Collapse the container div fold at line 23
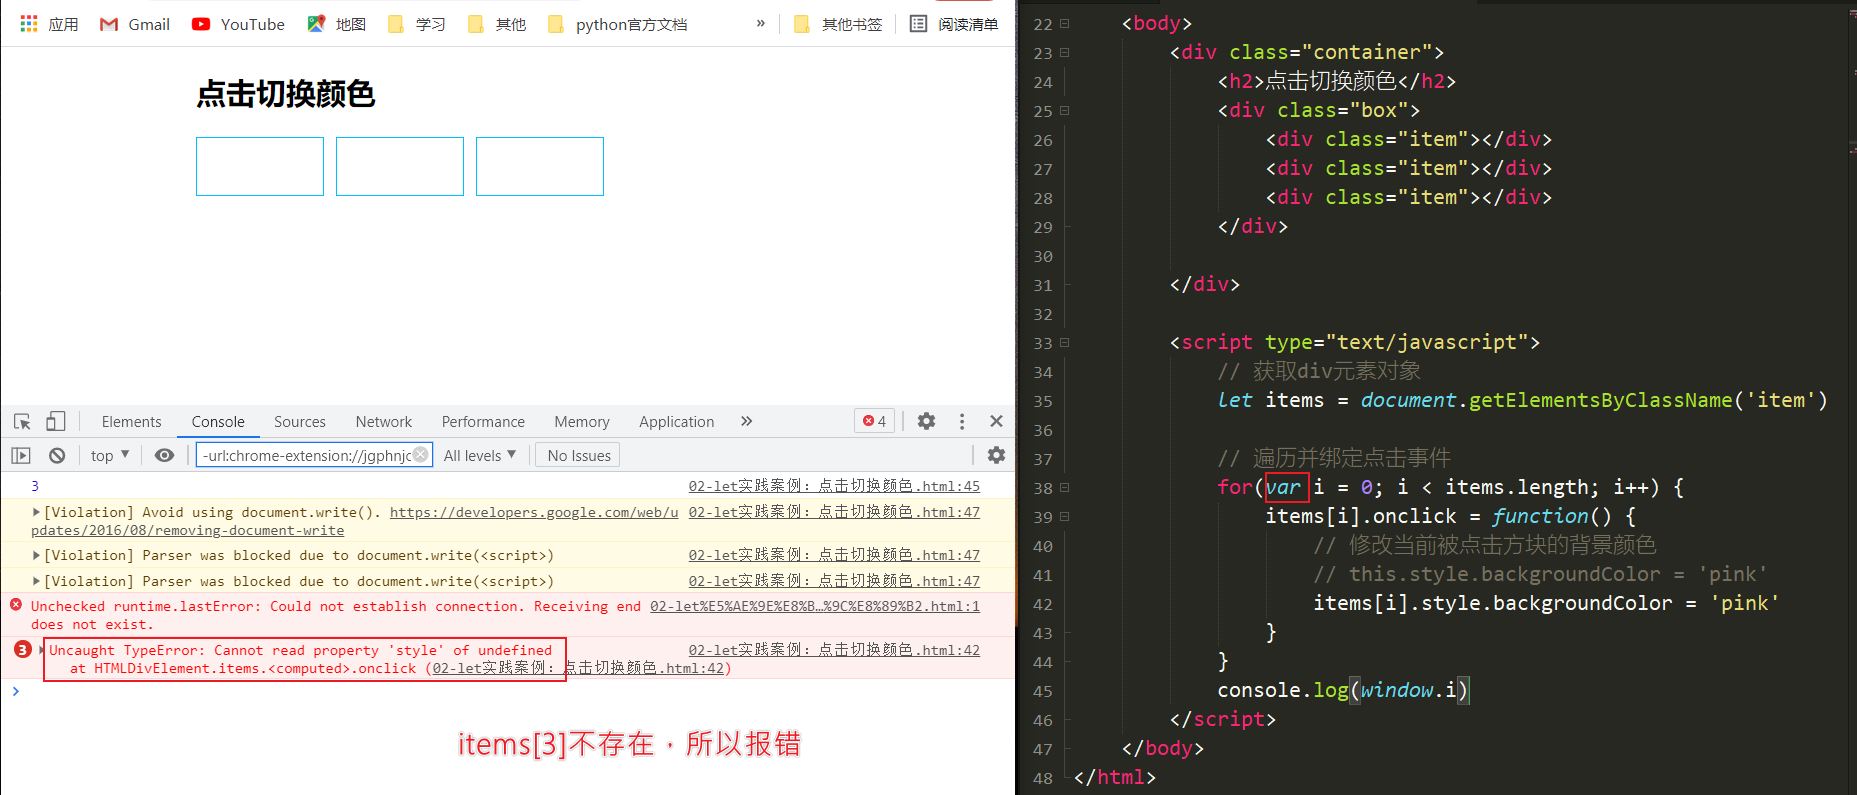Screen dimensions: 1857x795 pos(1065,52)
